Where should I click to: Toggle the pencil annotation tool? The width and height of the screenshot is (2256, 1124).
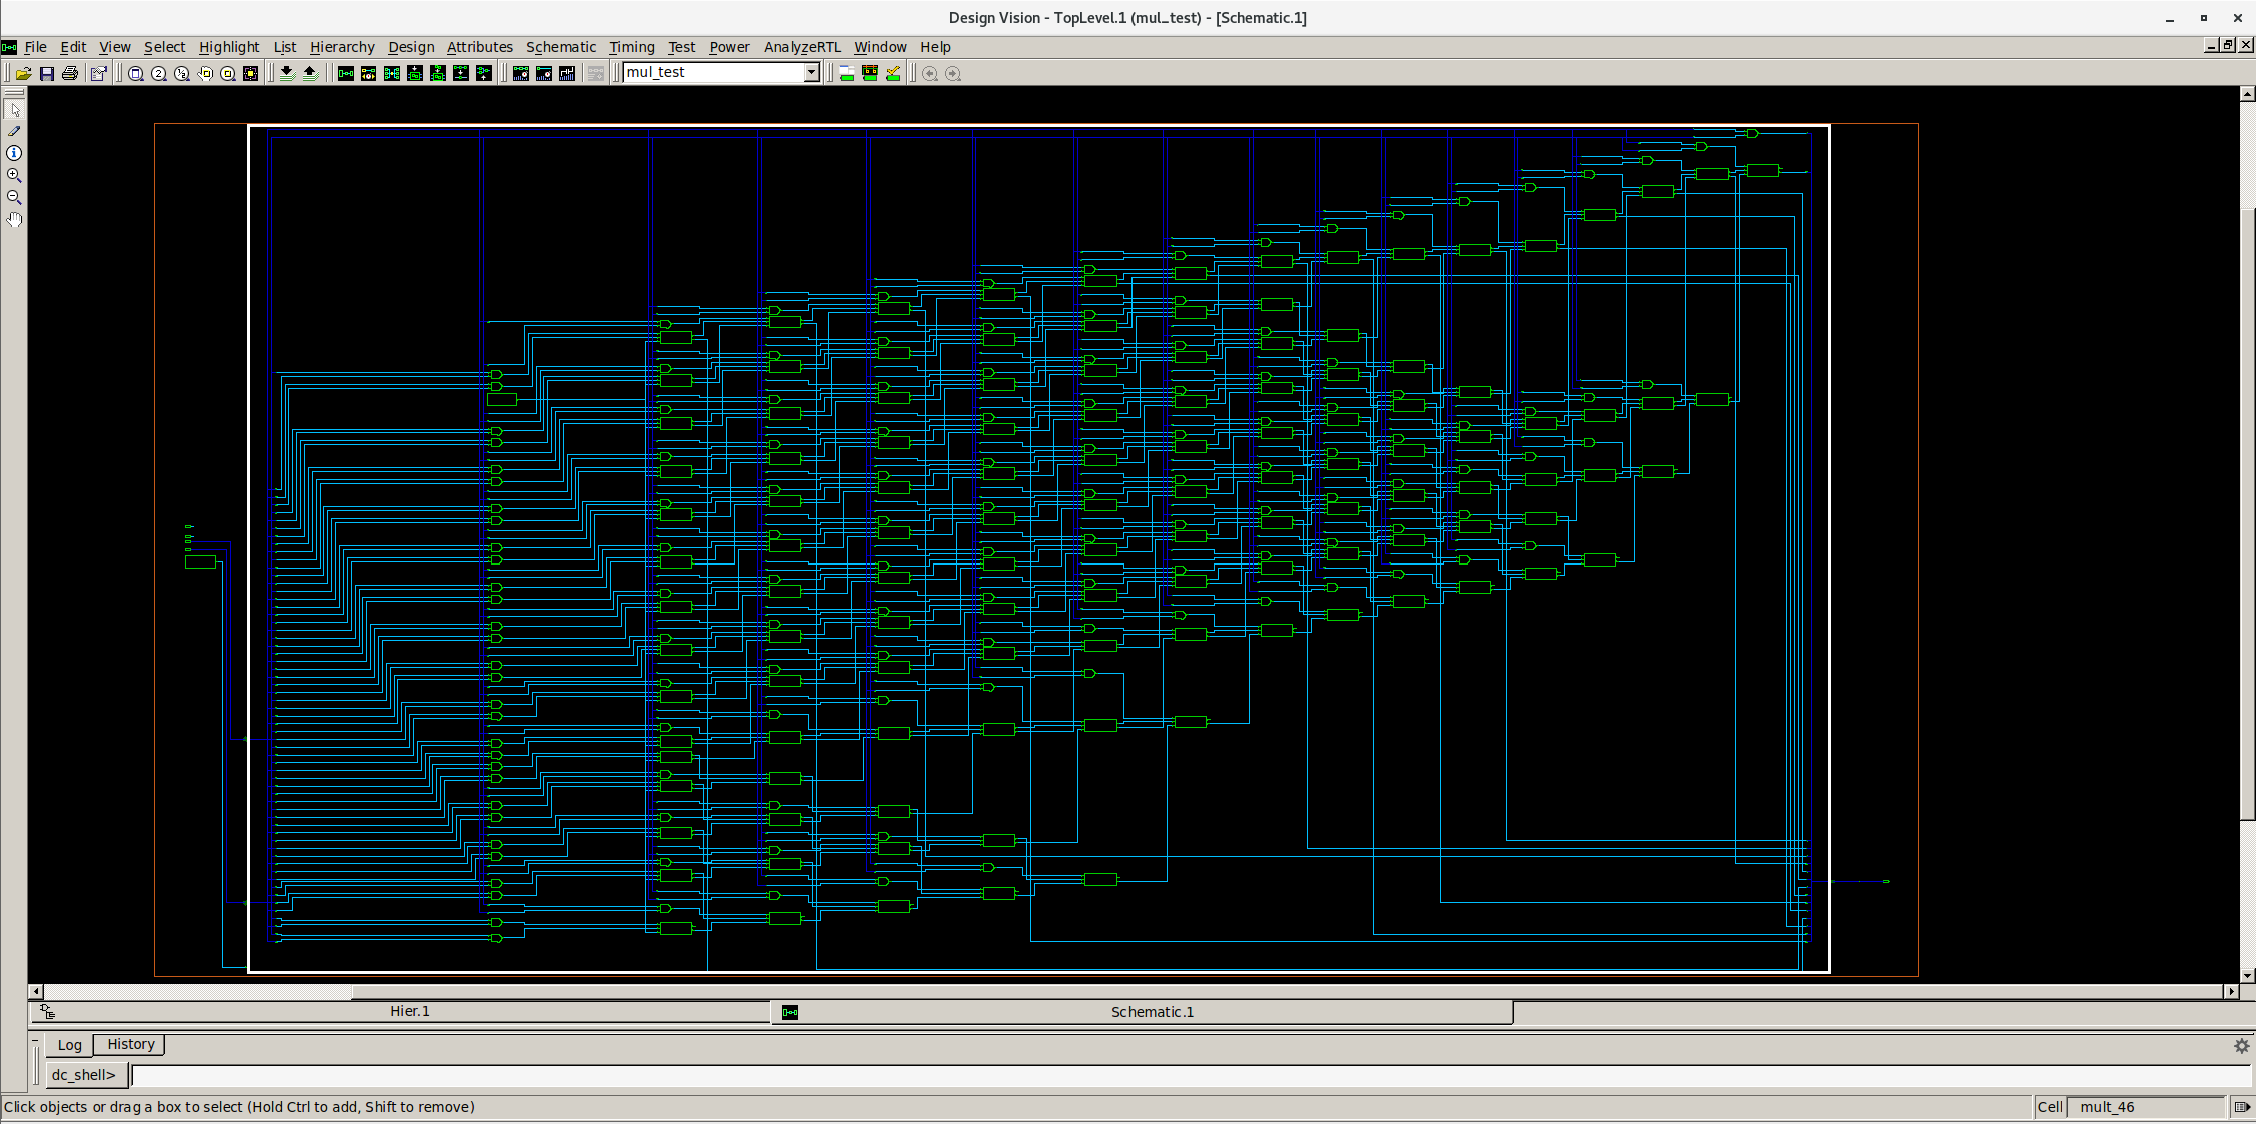tap(14, 131)
